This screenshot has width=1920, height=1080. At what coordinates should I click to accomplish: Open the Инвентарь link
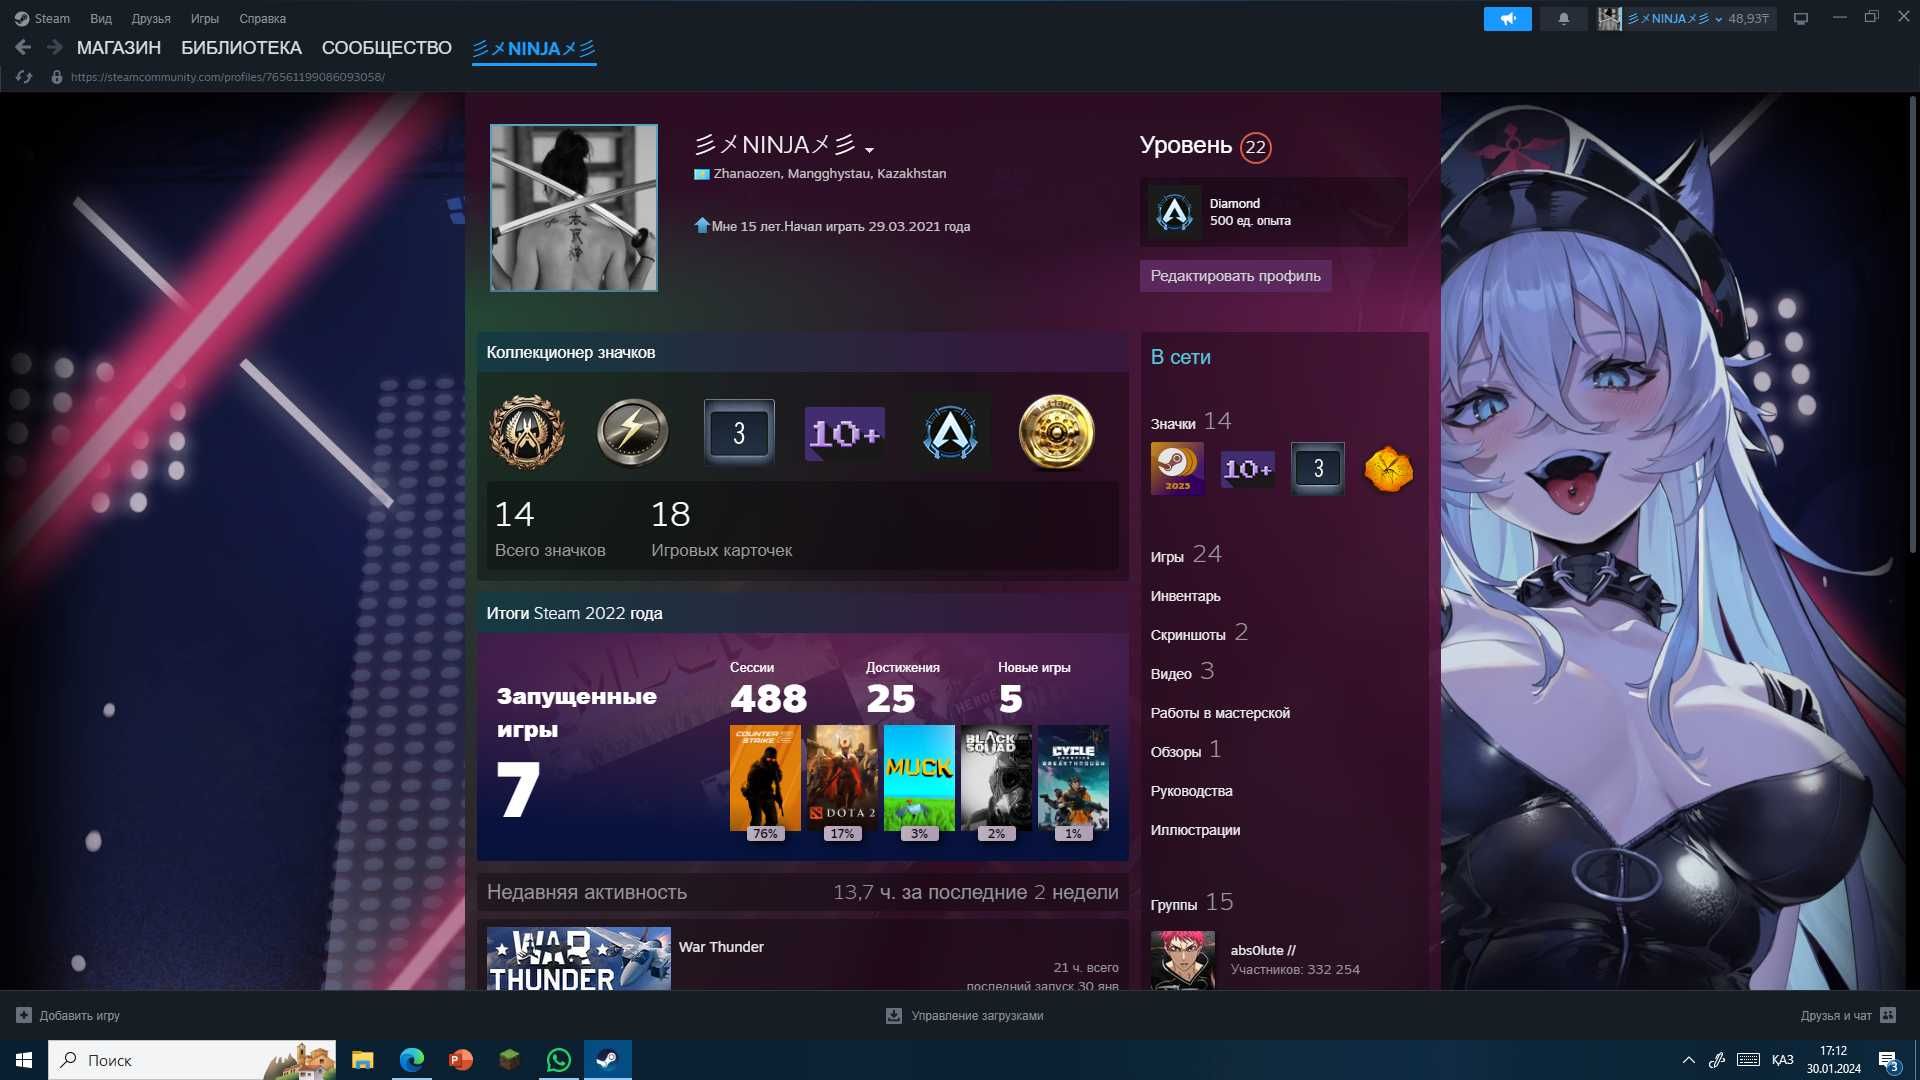(1185, 596)
